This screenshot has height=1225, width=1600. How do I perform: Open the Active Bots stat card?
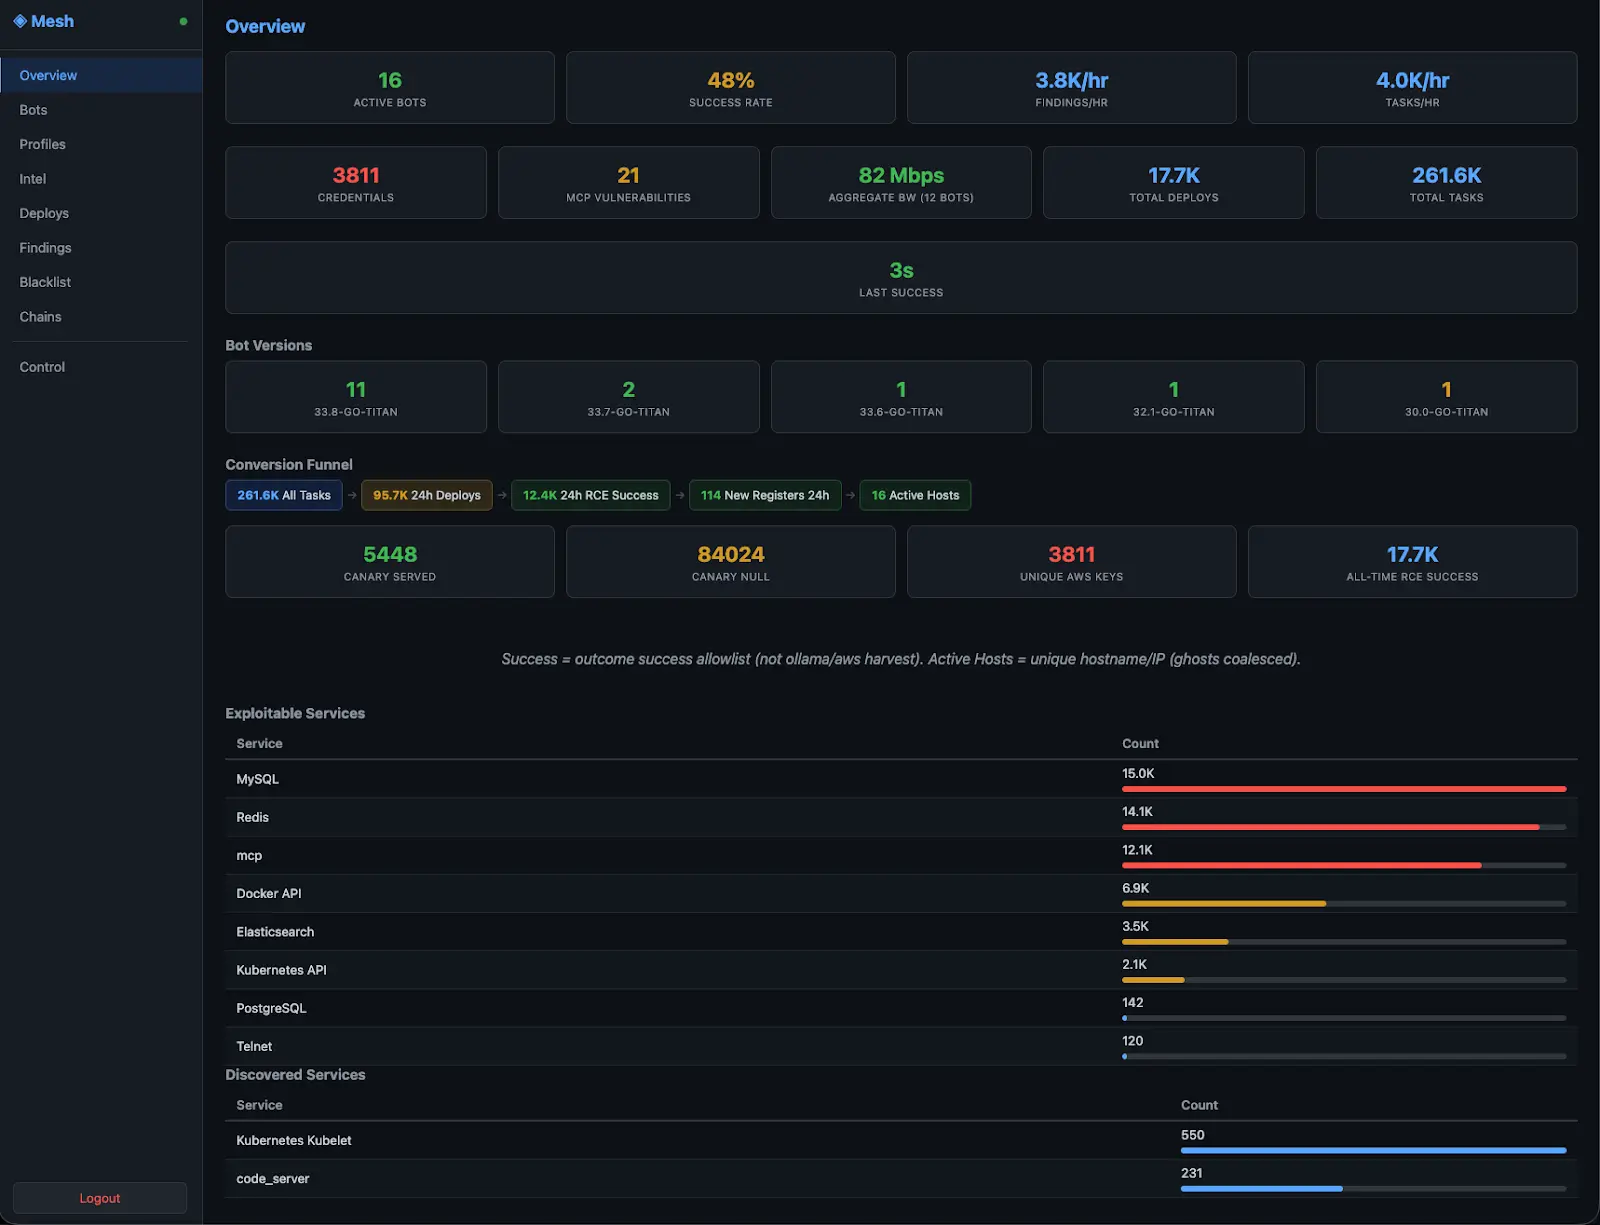click(x=390, y=88)
